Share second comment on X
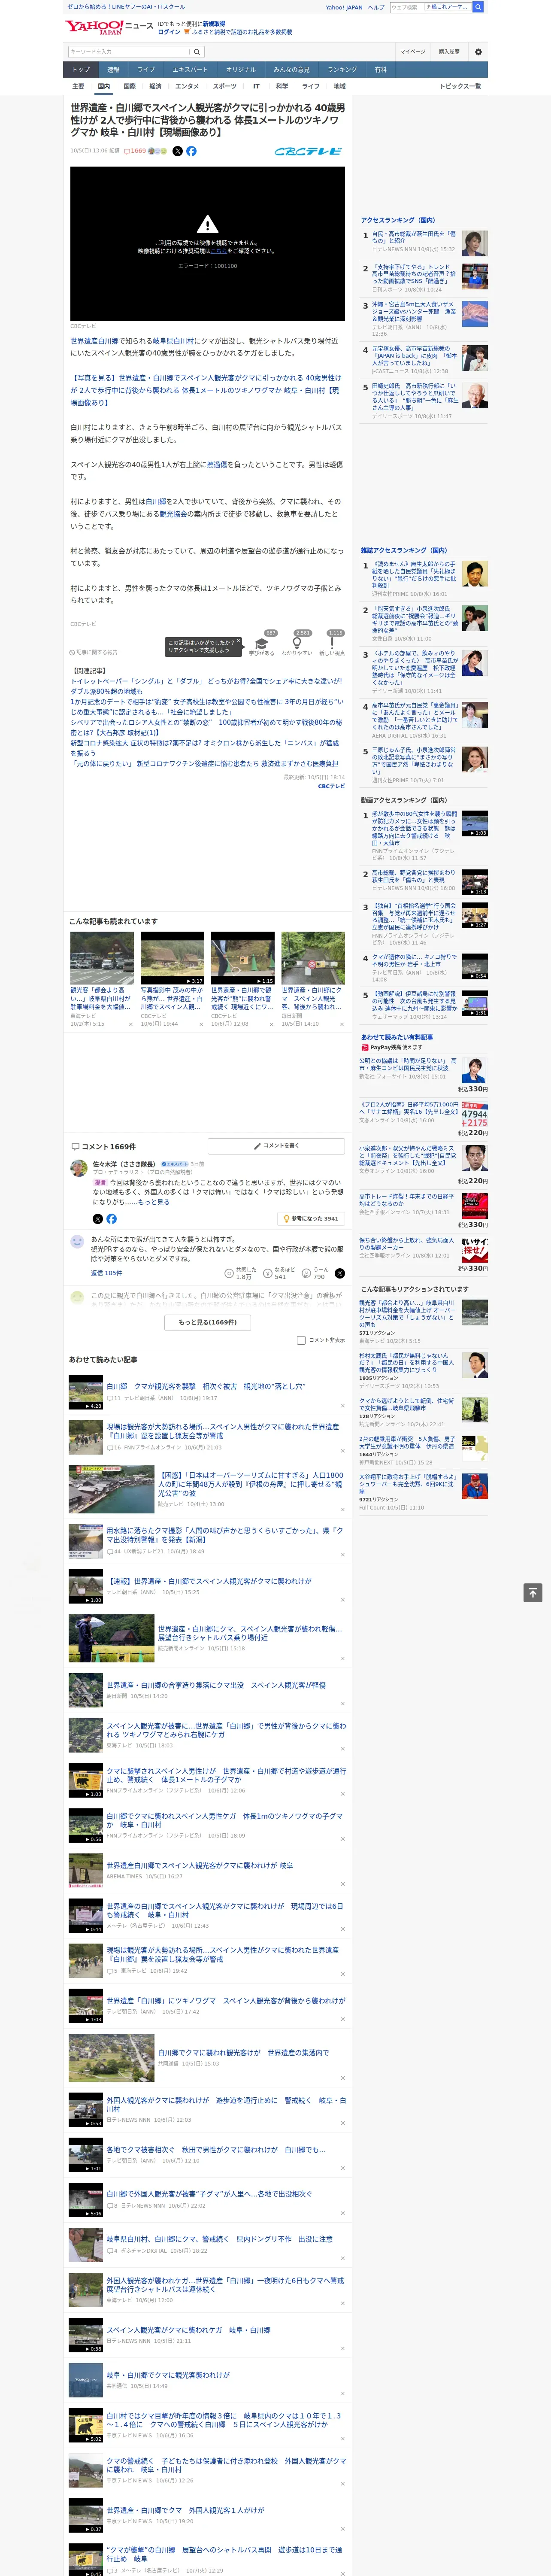Viewport: 551px width, 2576px height. pos(340,1273)
